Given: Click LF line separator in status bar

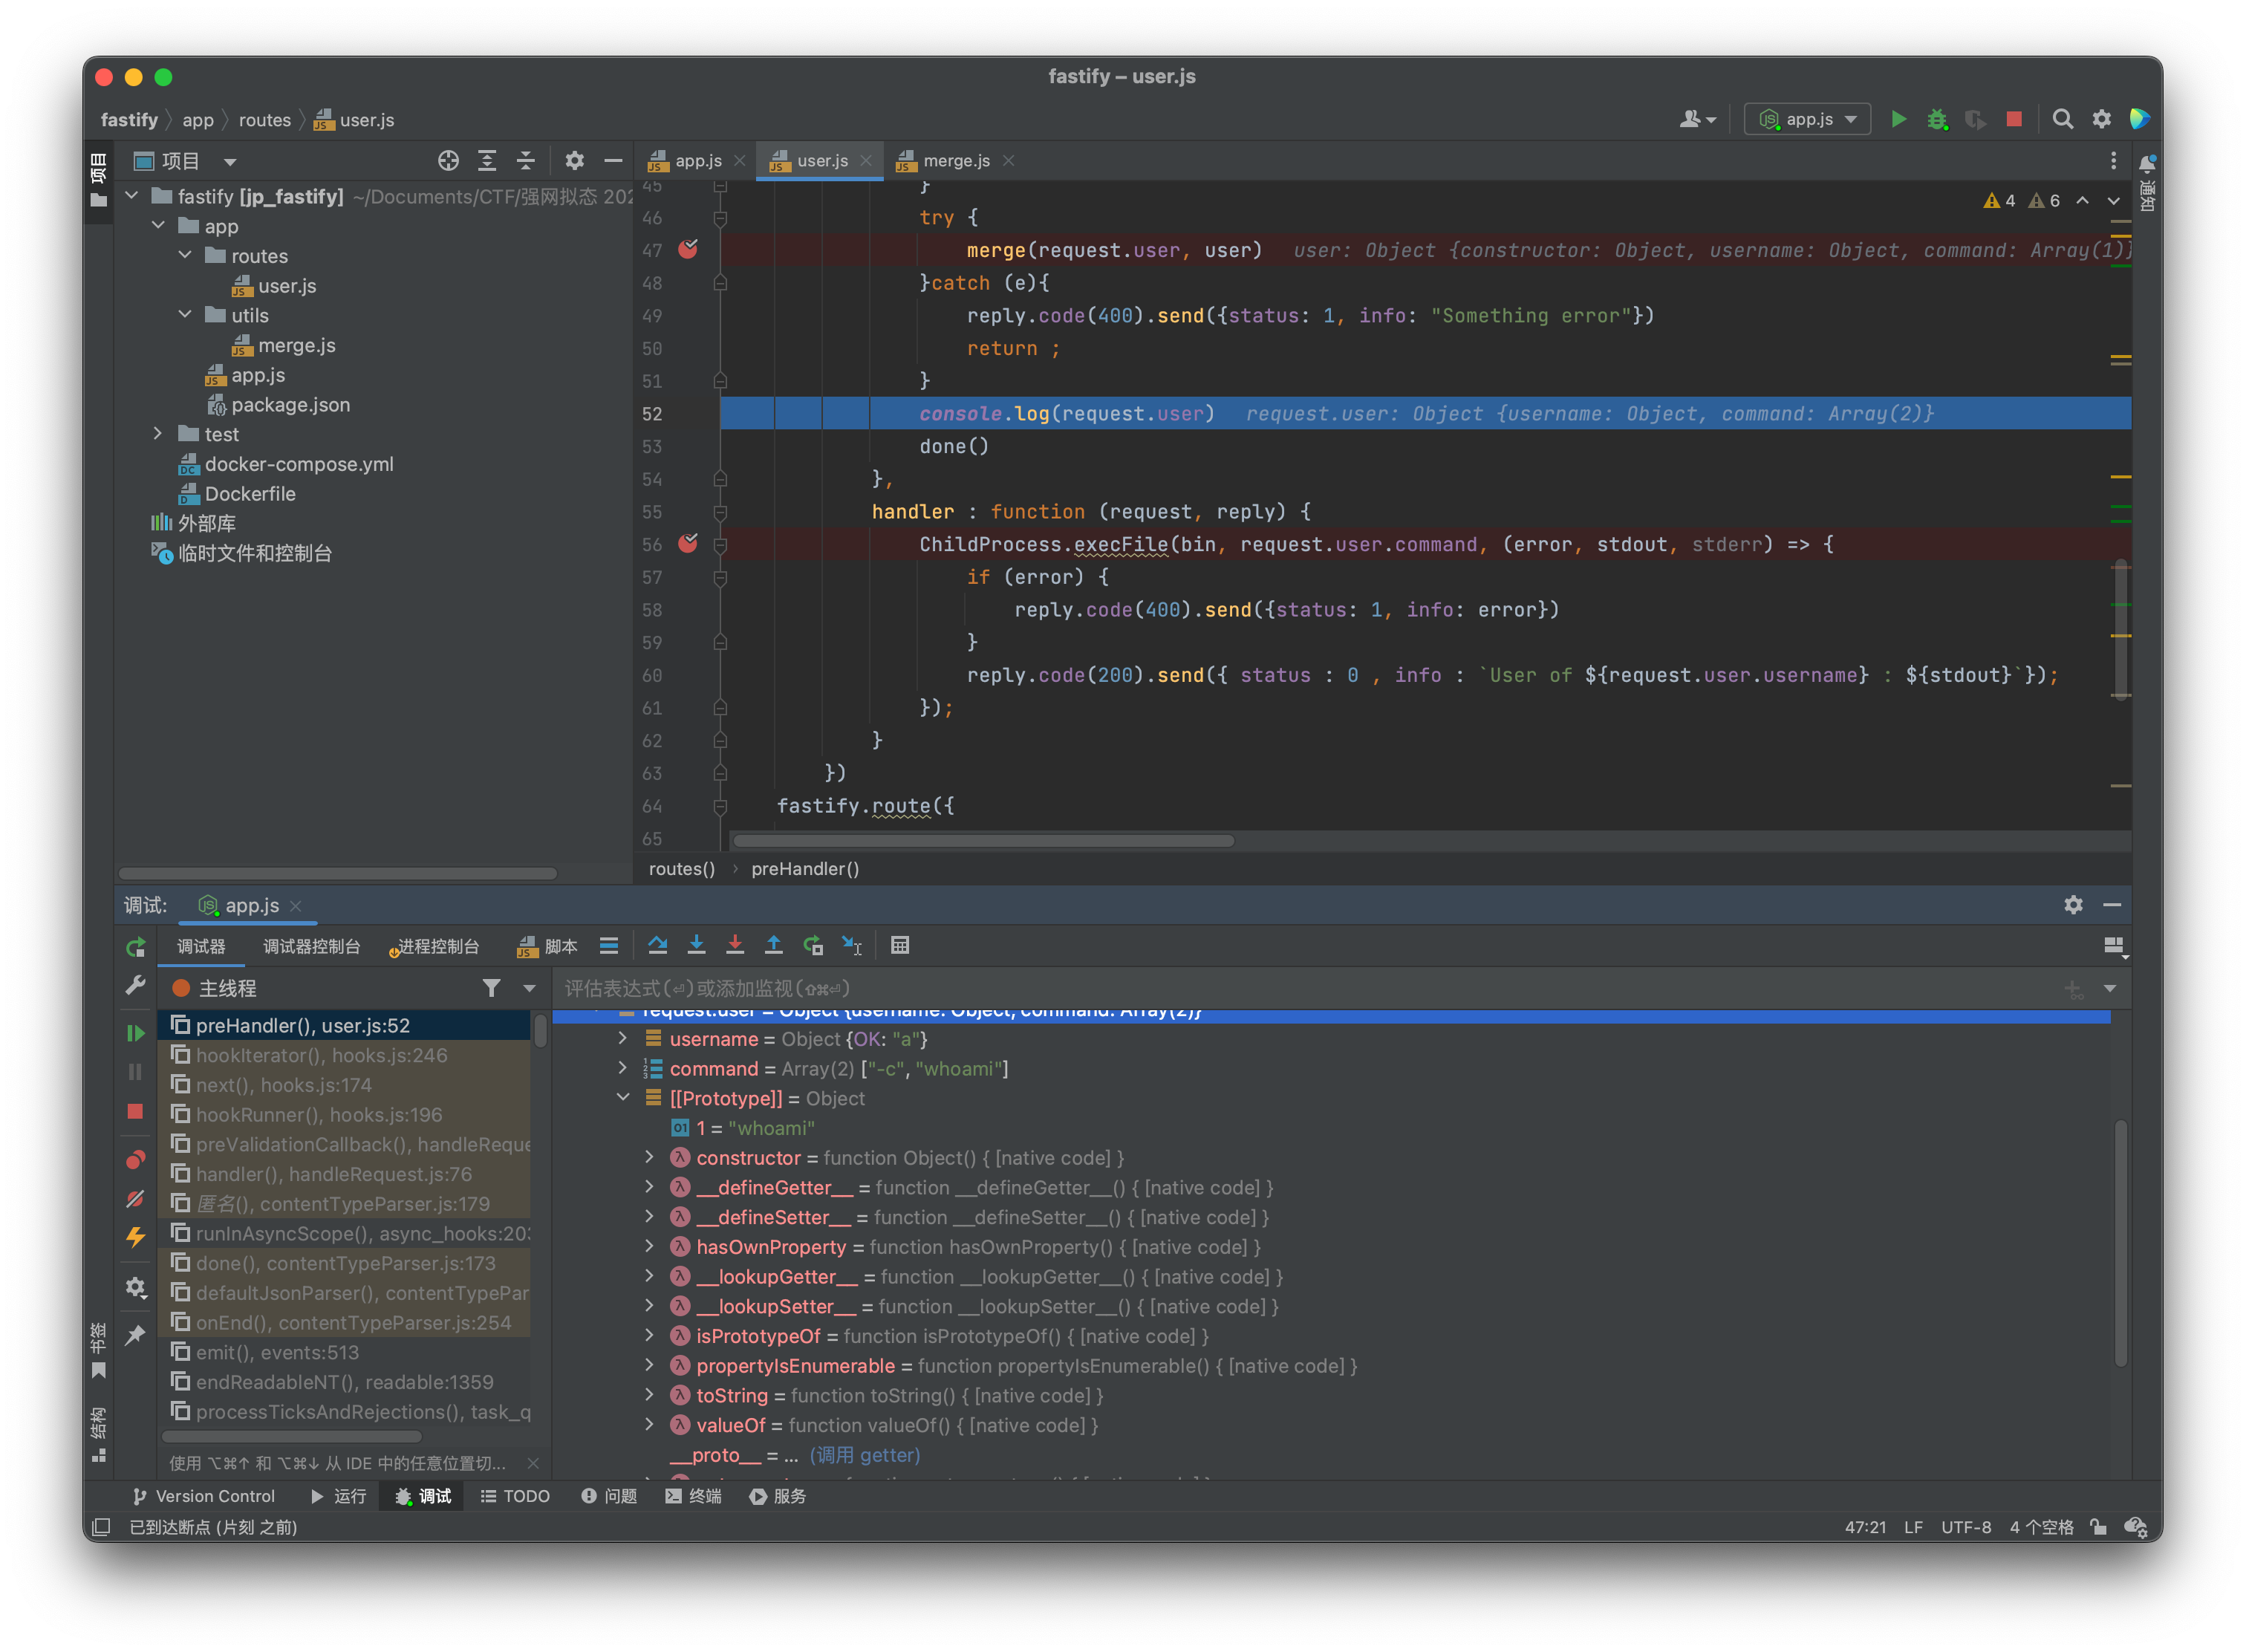Looking at the screenshot, I should (x=1913, y=1527).
